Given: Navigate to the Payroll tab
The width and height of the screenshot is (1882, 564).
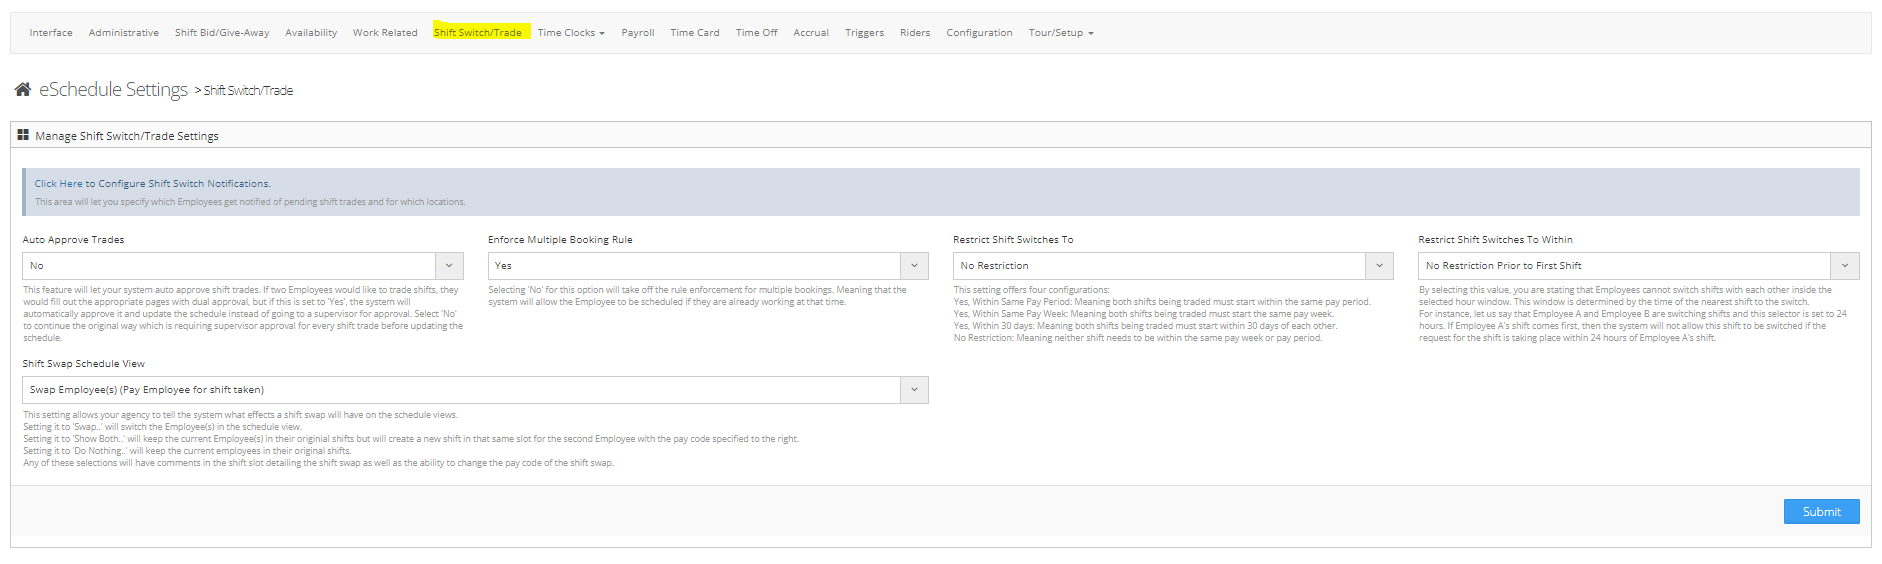Looking at the screenshot, I should pyautogui.click(x=637, y=33).
